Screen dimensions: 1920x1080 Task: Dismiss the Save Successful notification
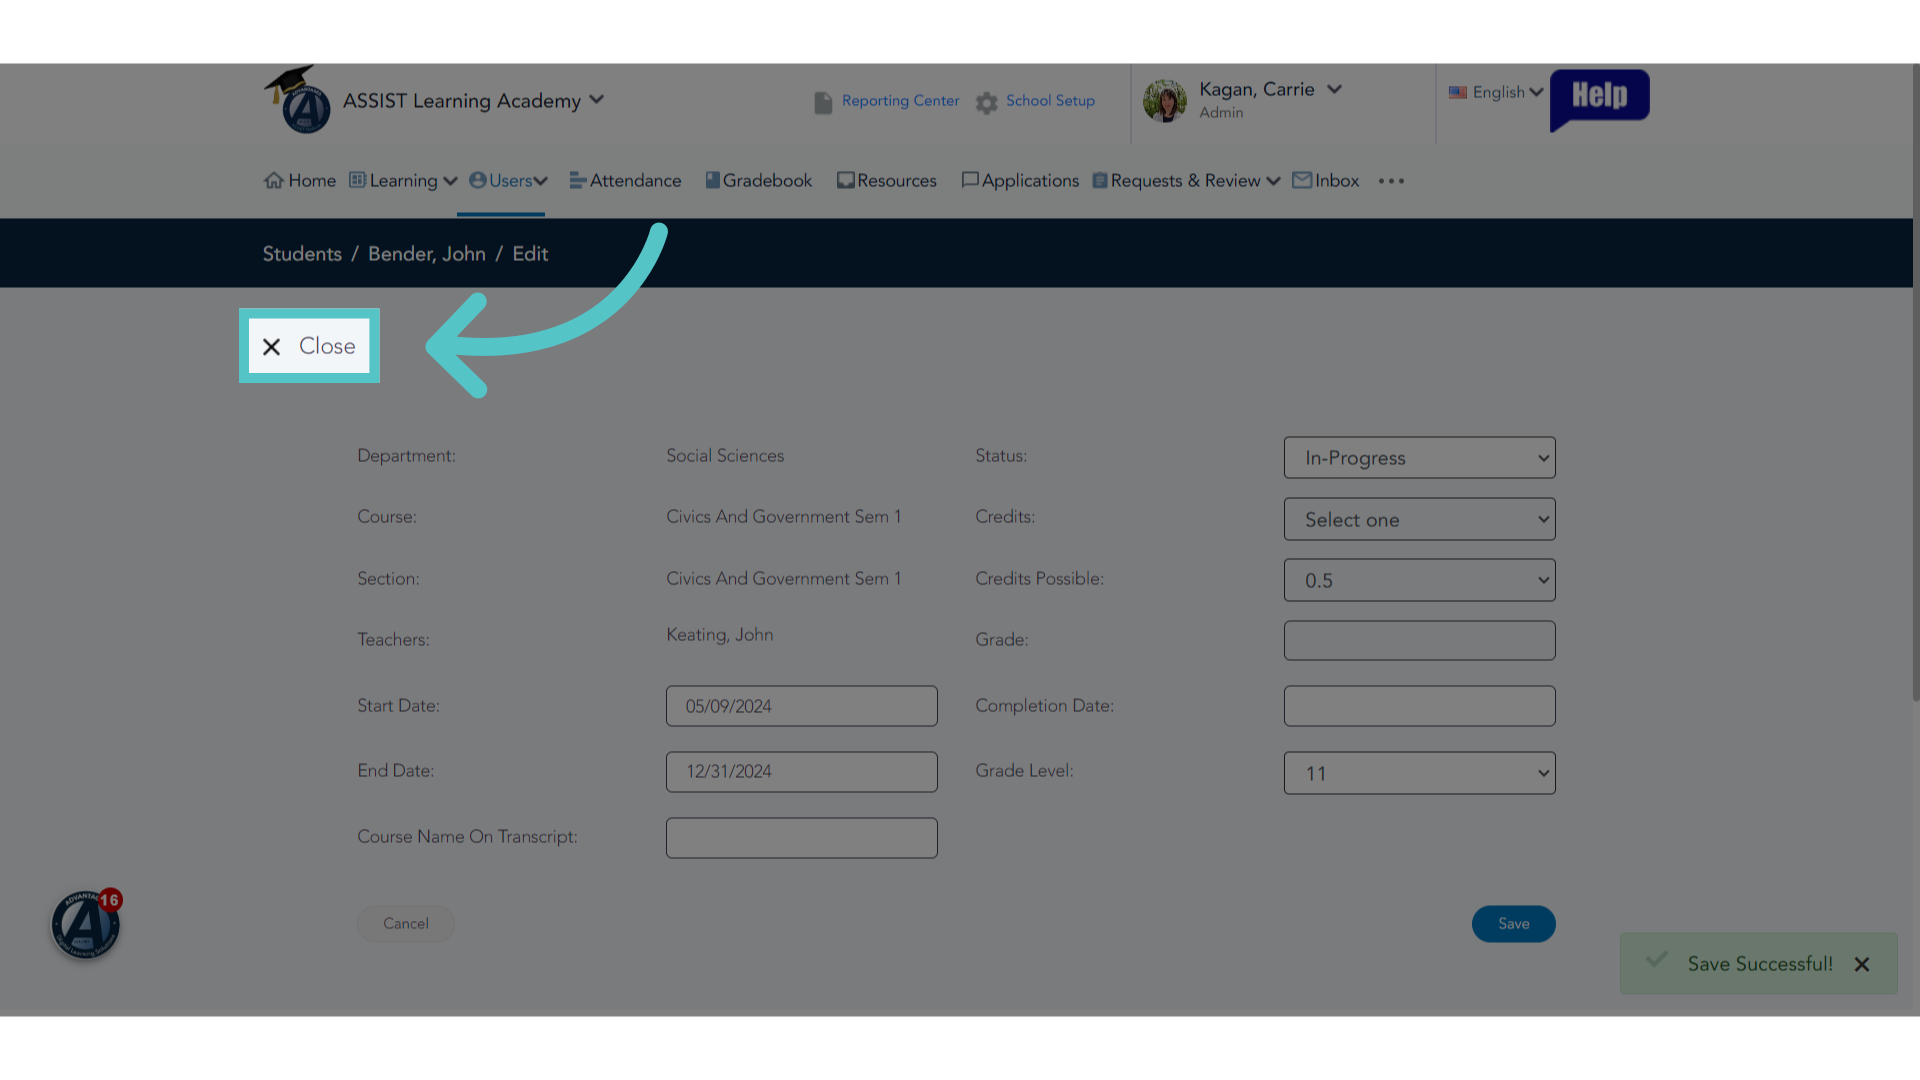(x=1861, y=964)
